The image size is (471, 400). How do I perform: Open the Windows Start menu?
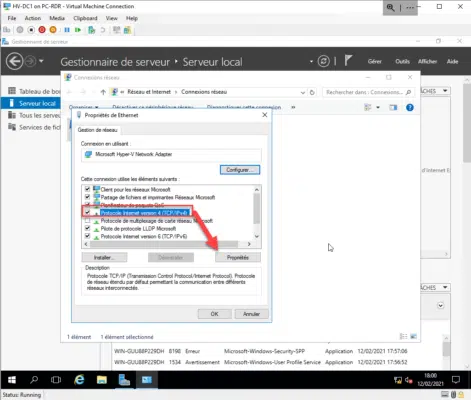[x=12, y=380]
